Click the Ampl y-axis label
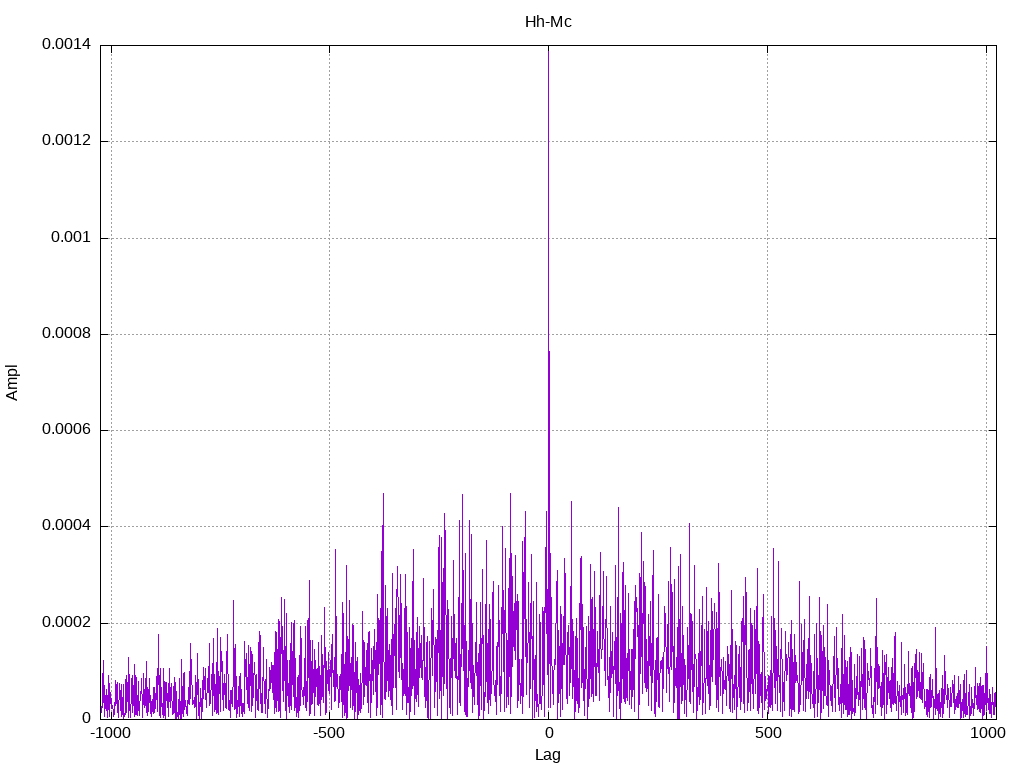This screenshot has height=768, width=1024. (12, 383)
